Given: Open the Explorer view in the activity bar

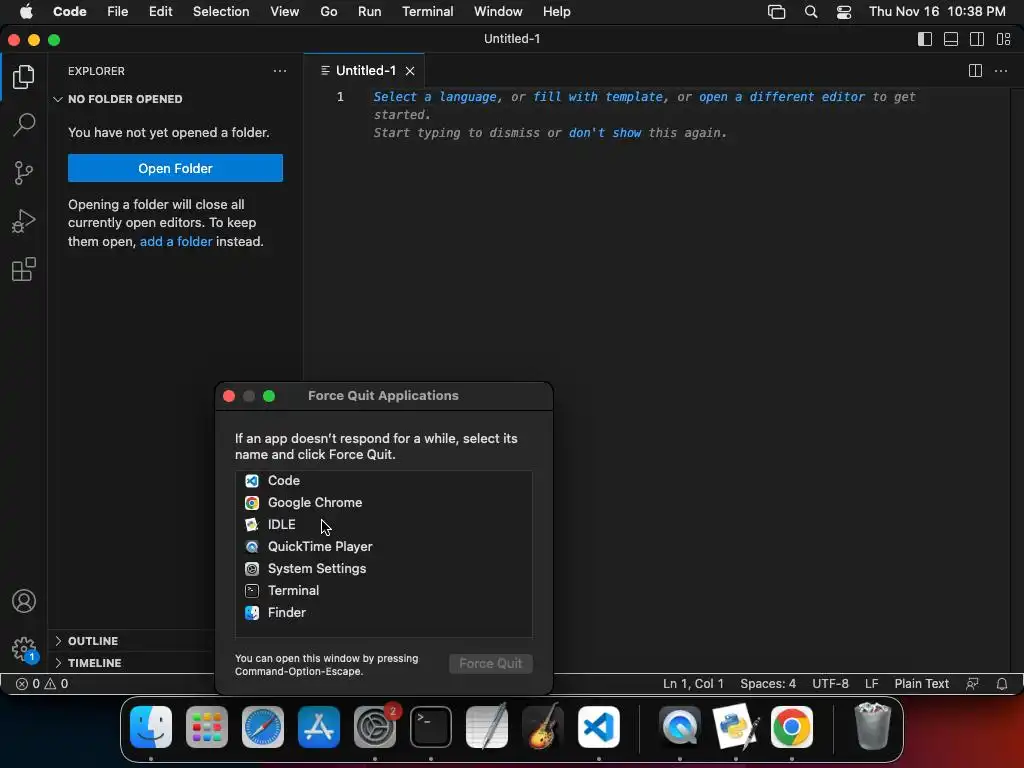Looking at the screenshot, I should coord(24,77).
